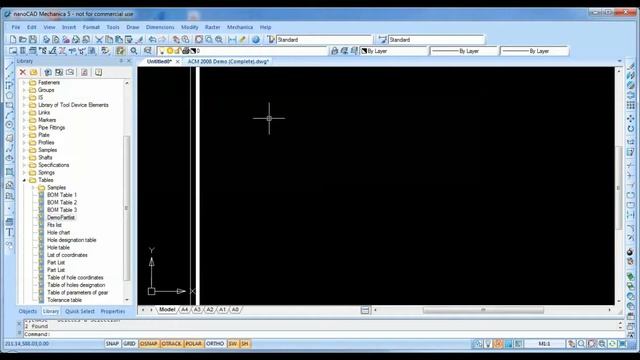This screenshot has height=360, width=640.
Task: Expand the Pipe Fittings folder arrow
Action: point(24,127)
